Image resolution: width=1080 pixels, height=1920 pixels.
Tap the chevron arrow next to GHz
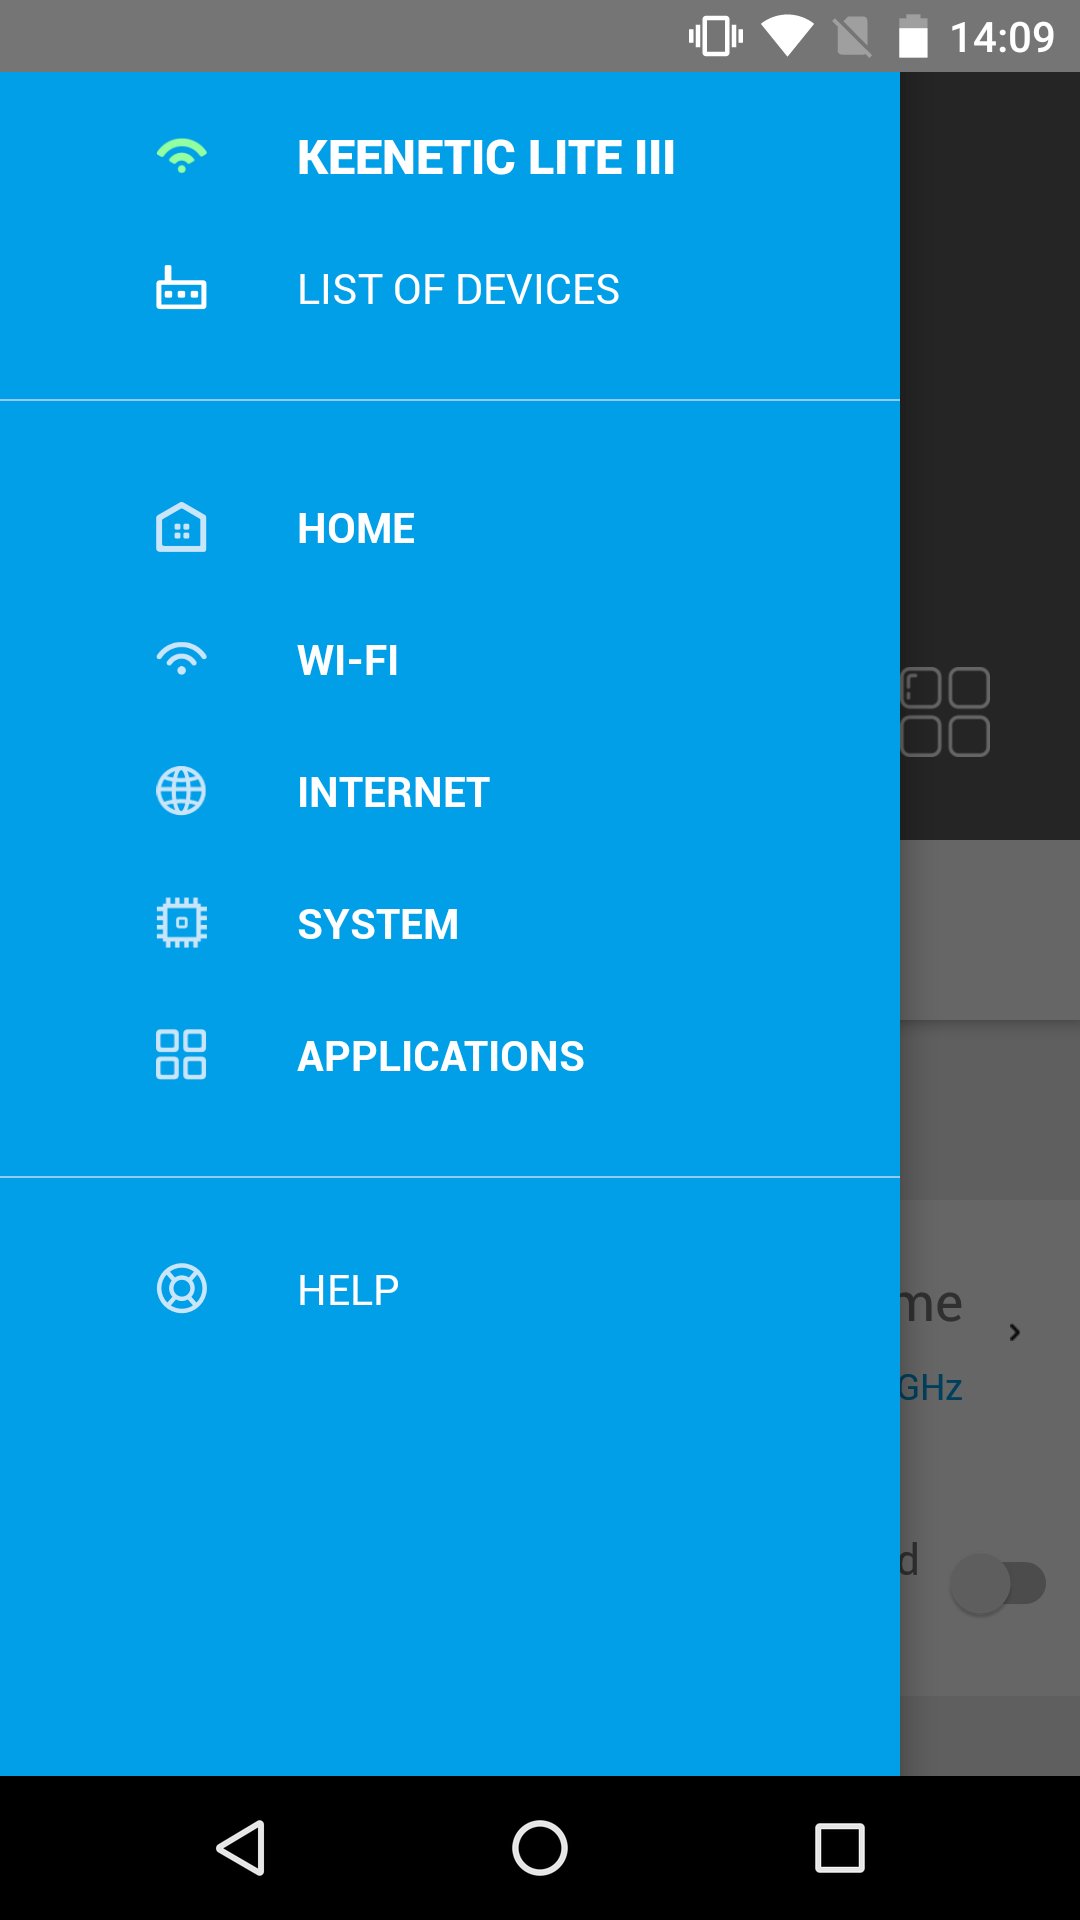pos(1015,1332)
